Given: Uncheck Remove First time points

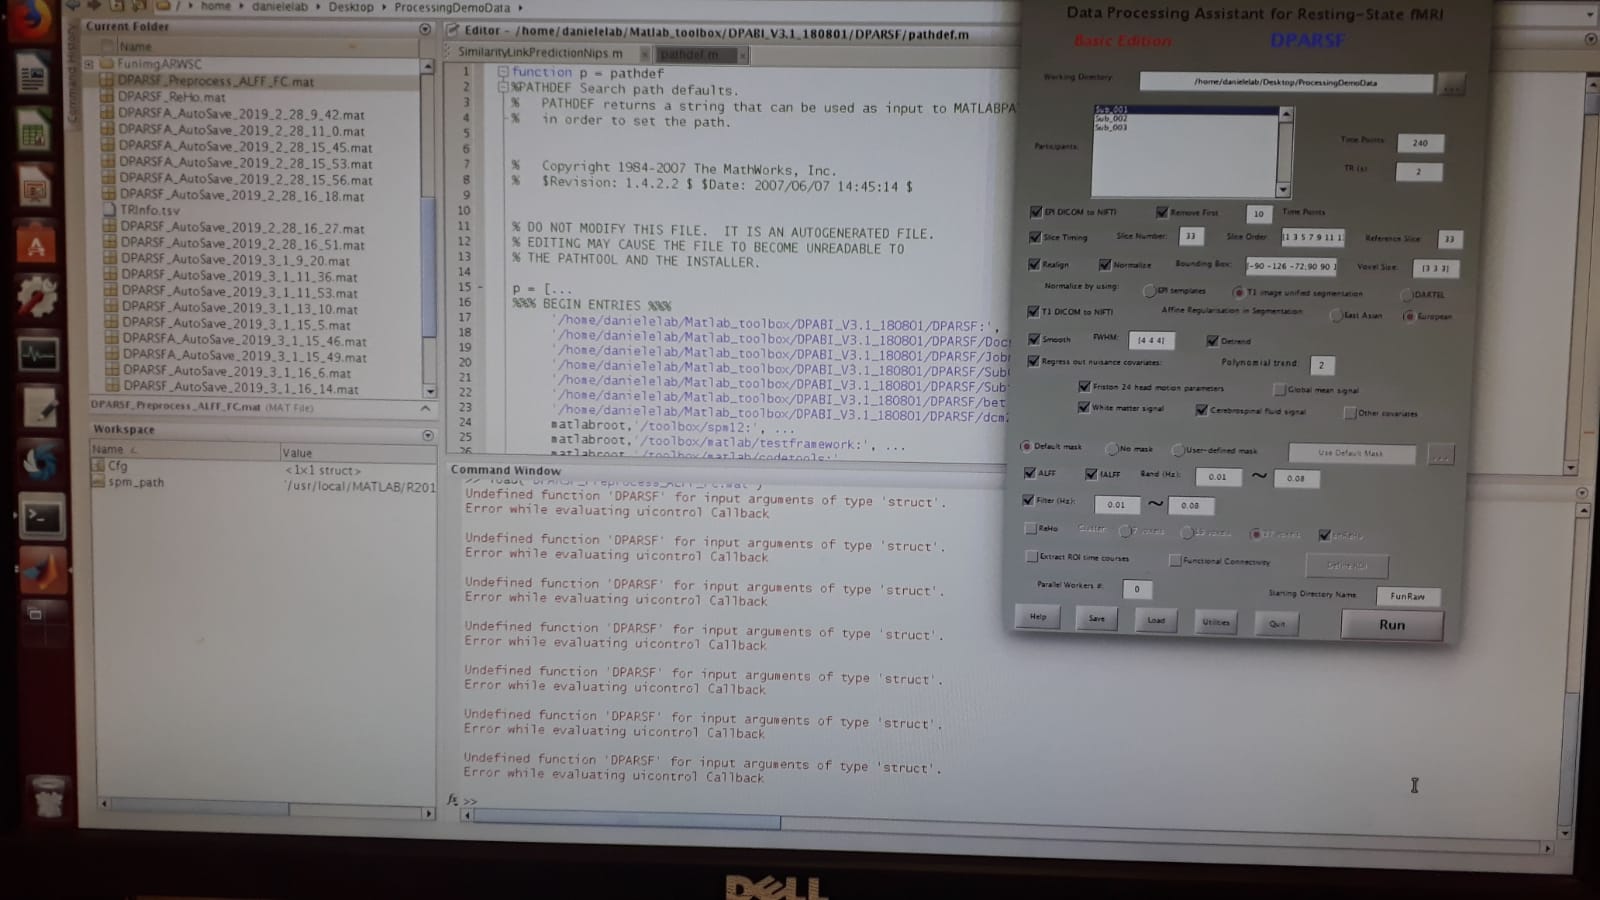Looking at the screenshot, I should pyautogui.click(x=1162, y=212).
